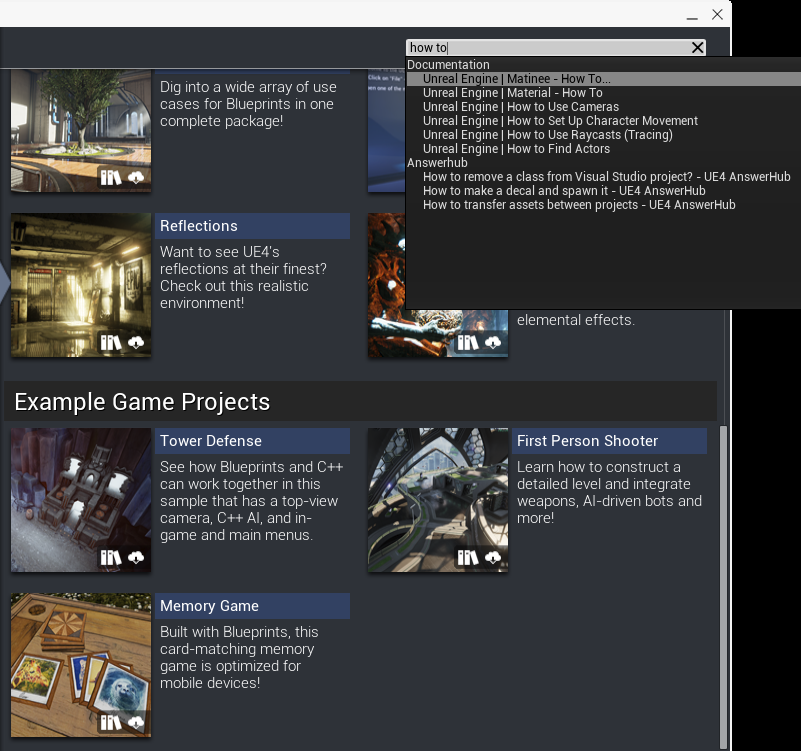The image size is (801, 751).
Task: Open 'How to Find Actors' documentation result
Action: click(516, 149)
